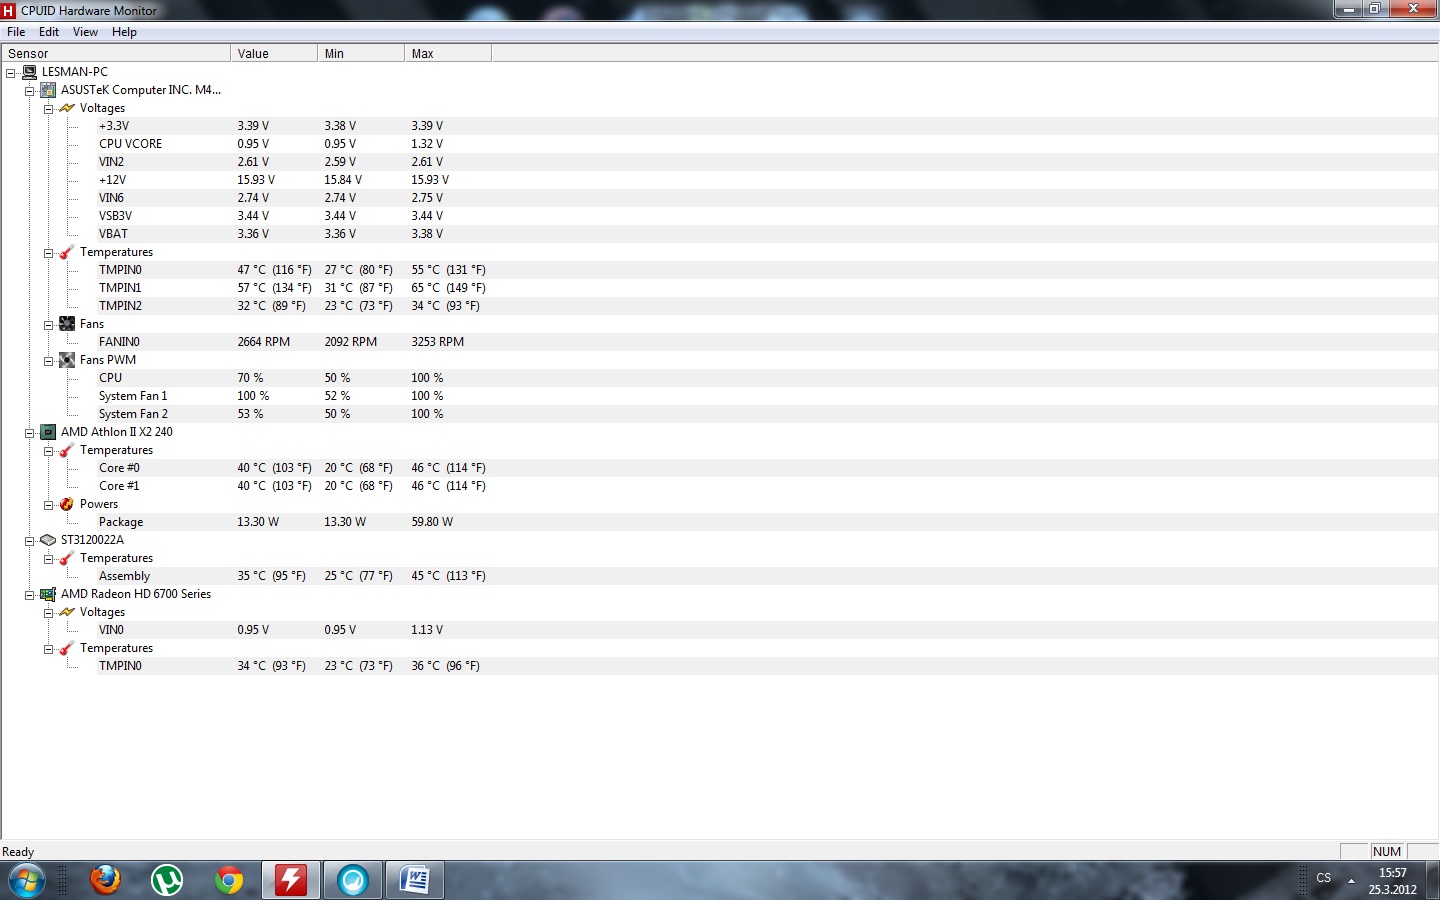Viewport: 1440px width, 900px height.
Task: Click the ST3120022A hard drive icon
Action: (x=48, y=540)
